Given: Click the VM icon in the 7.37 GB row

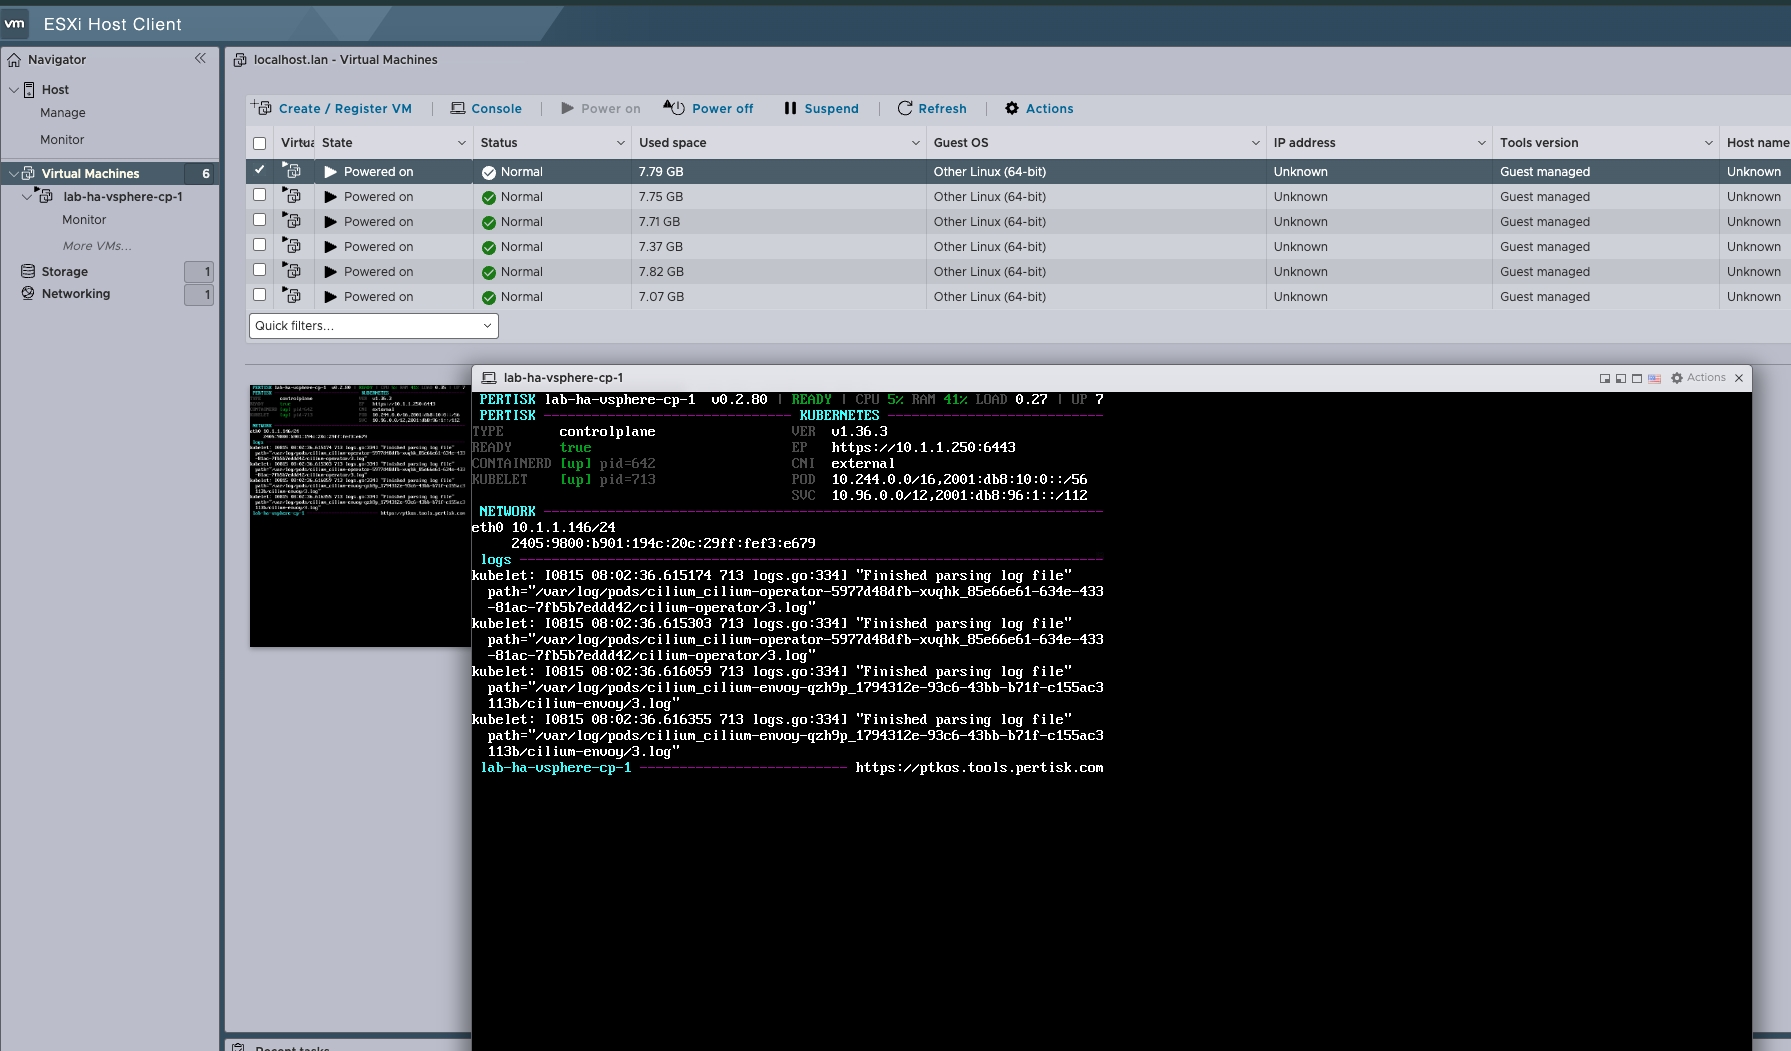Looking at the screenshot, I should [292, 246].
